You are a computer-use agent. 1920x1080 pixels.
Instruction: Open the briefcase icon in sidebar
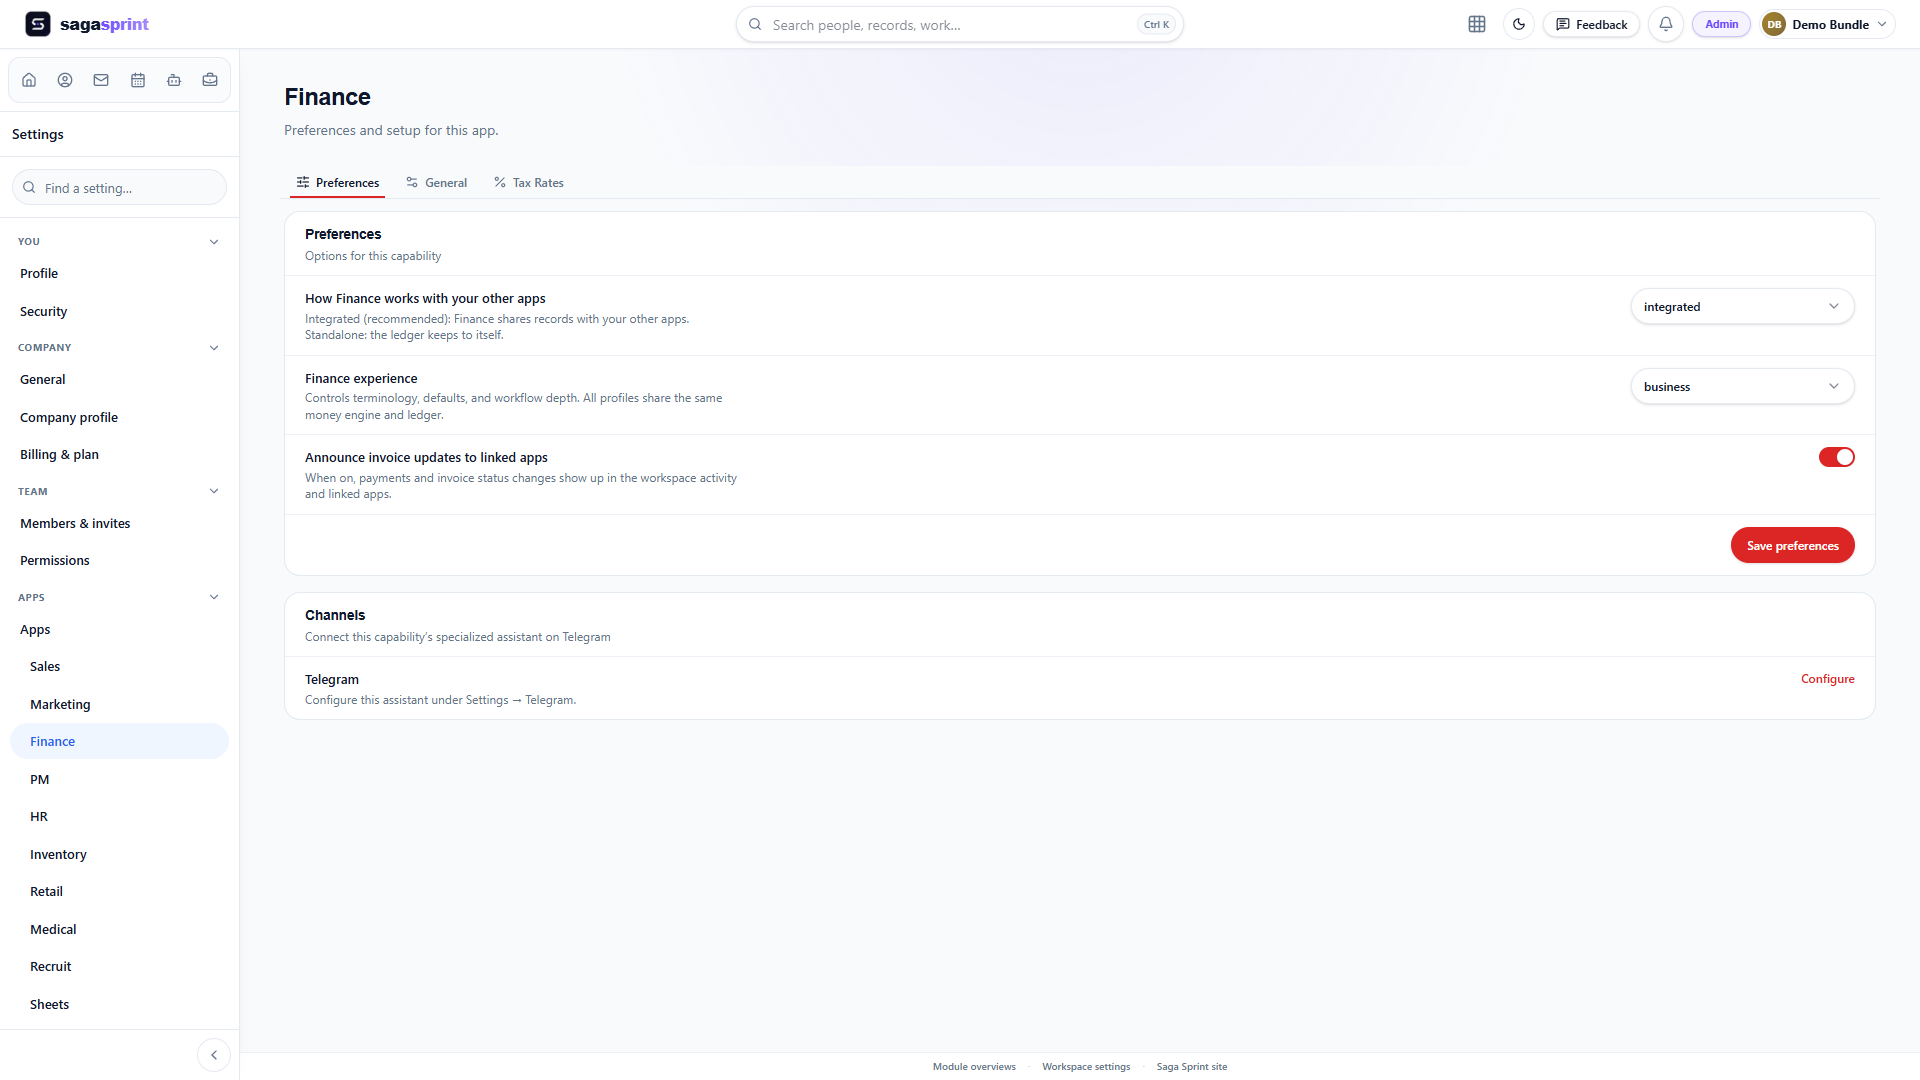[x=210, y=80]
